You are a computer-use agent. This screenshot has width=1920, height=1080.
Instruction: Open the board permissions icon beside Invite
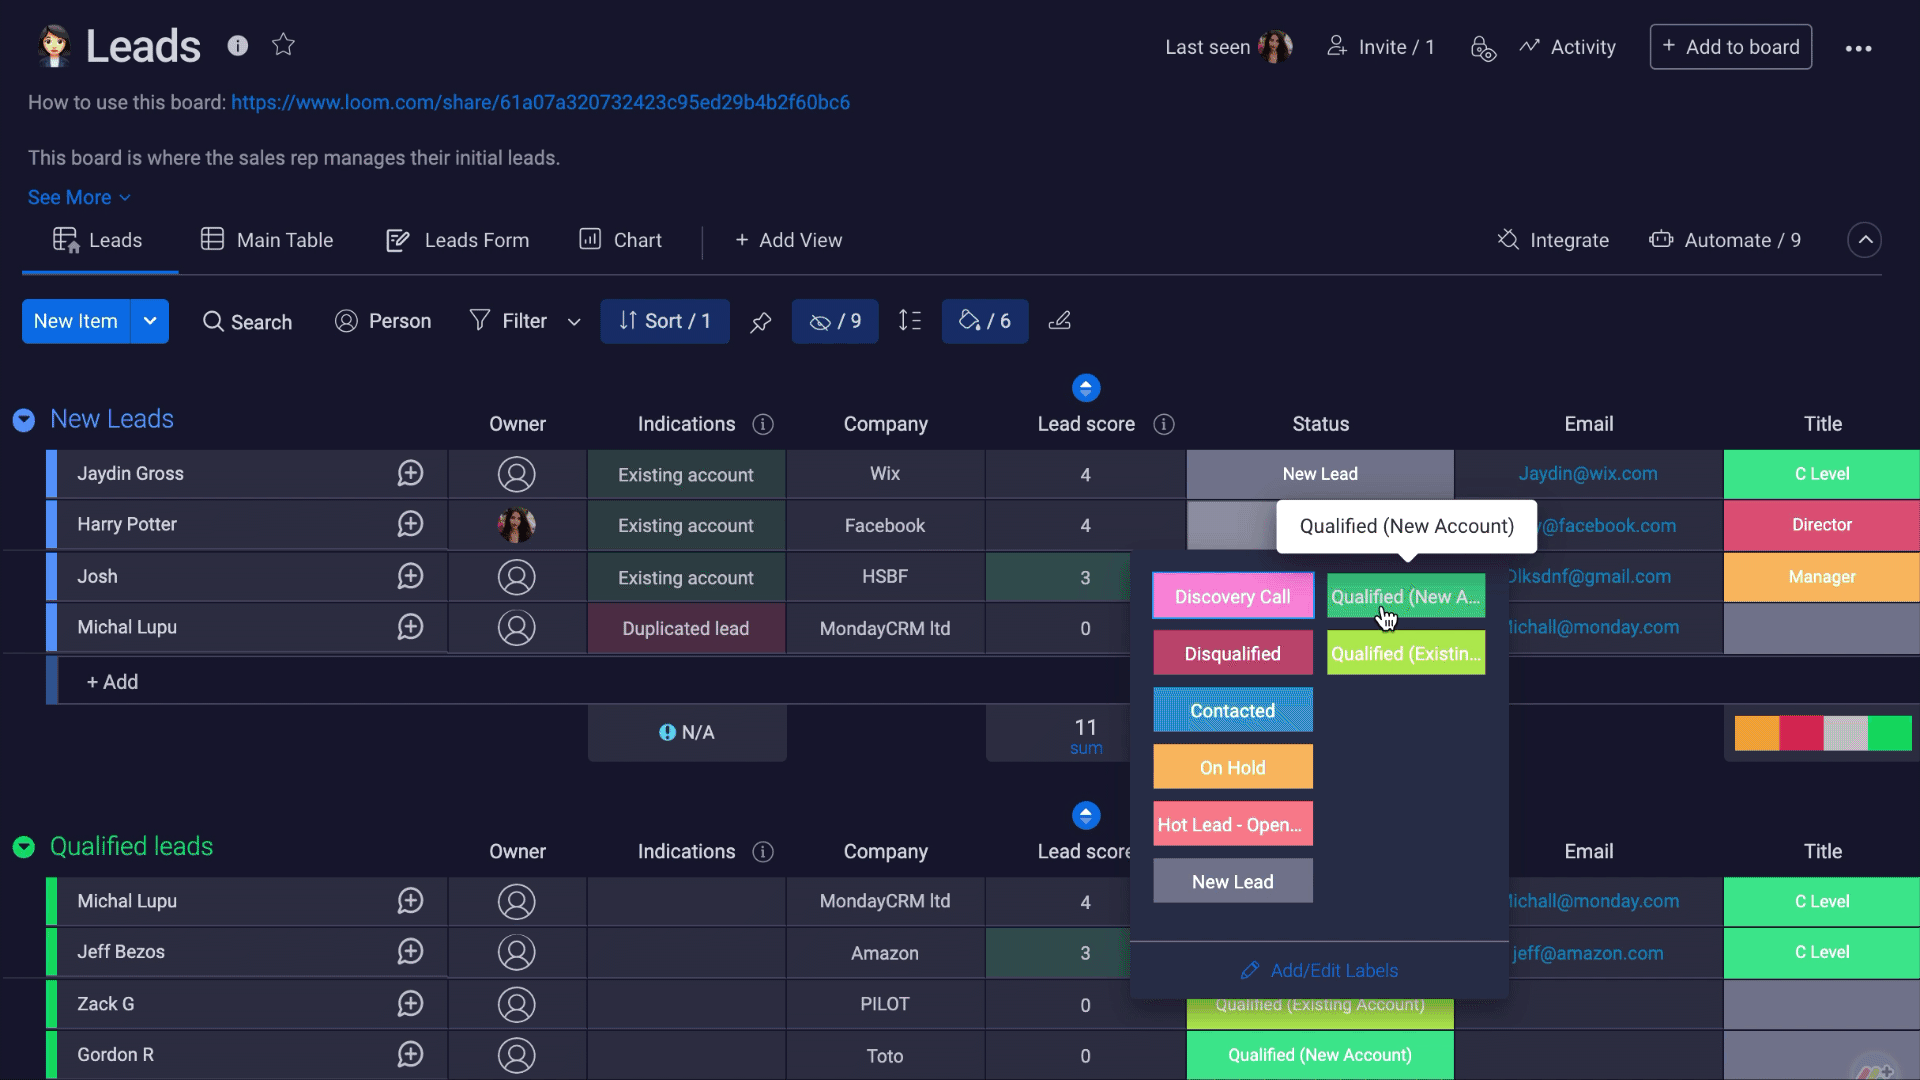(x=1483, y=48)
